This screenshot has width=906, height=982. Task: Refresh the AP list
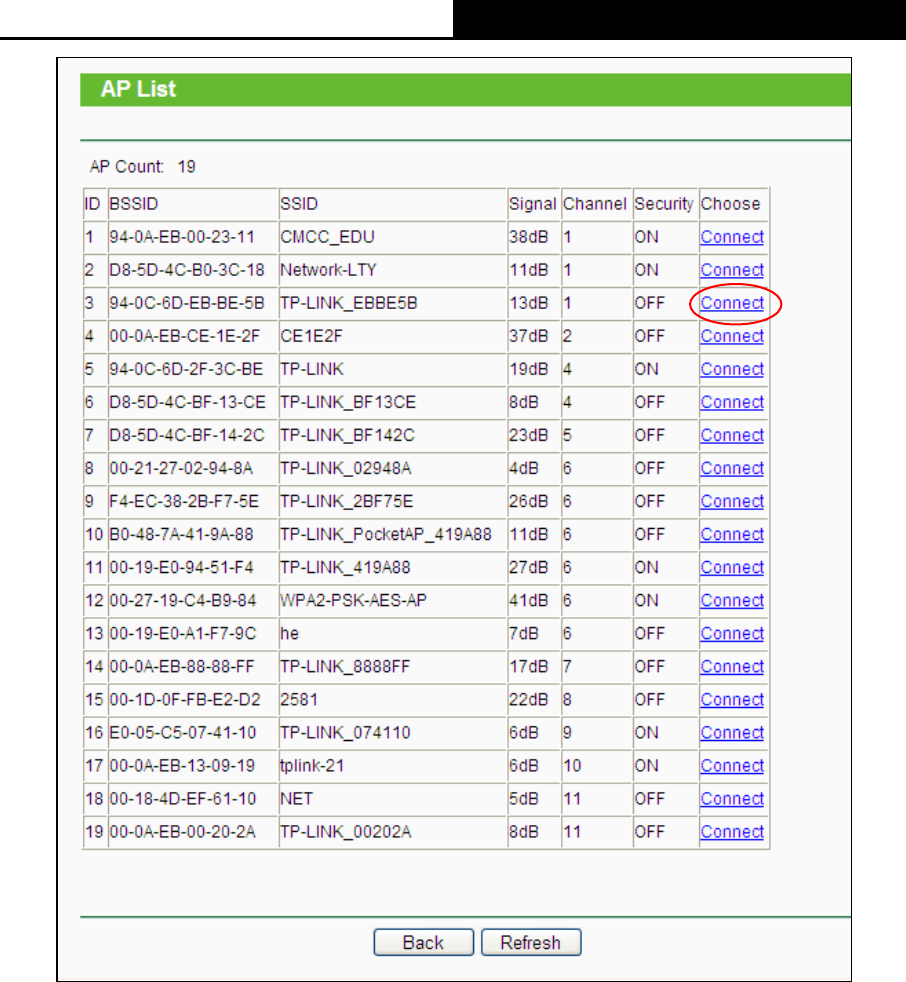pyautogui.click(x=531, y=943)
